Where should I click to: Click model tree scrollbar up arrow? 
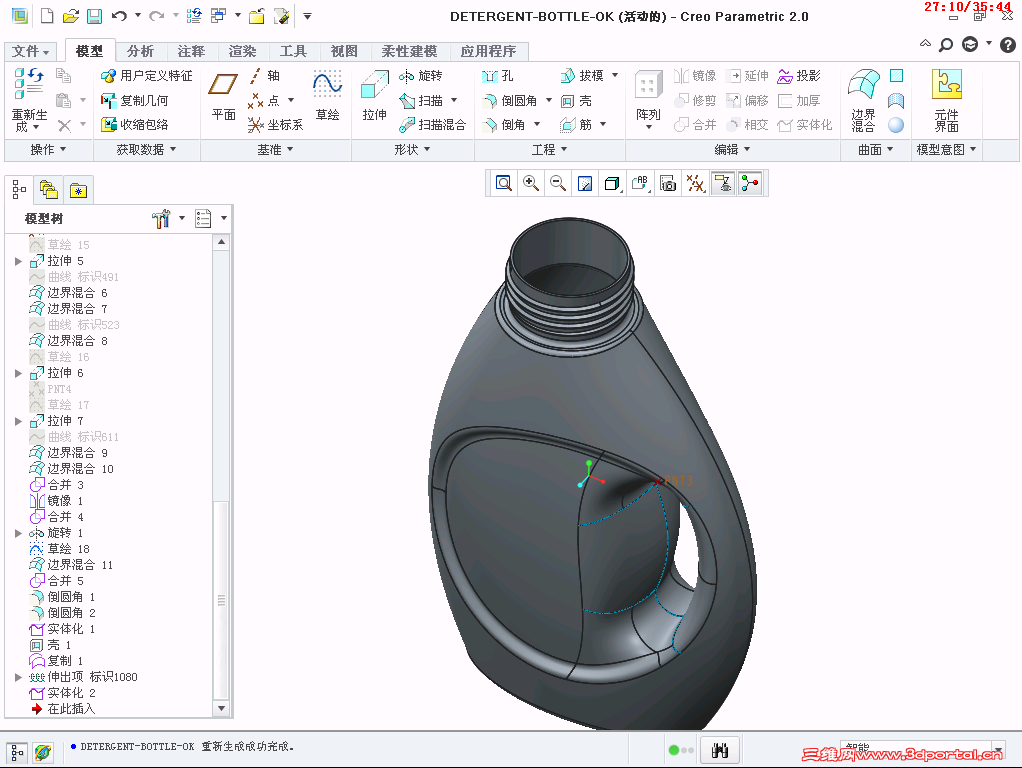point(222,242)
